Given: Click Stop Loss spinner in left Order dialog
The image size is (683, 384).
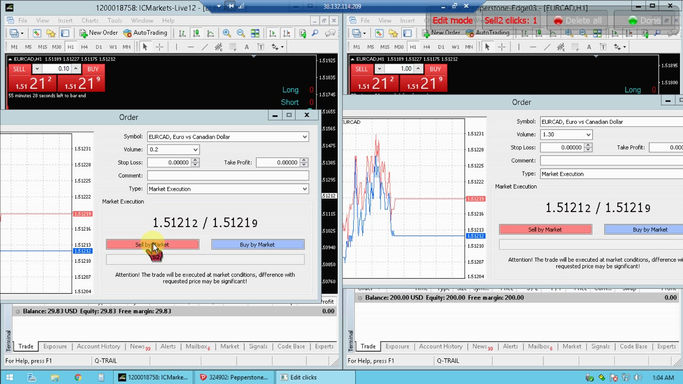Looking at the screenshot, I should pos(195,162).
